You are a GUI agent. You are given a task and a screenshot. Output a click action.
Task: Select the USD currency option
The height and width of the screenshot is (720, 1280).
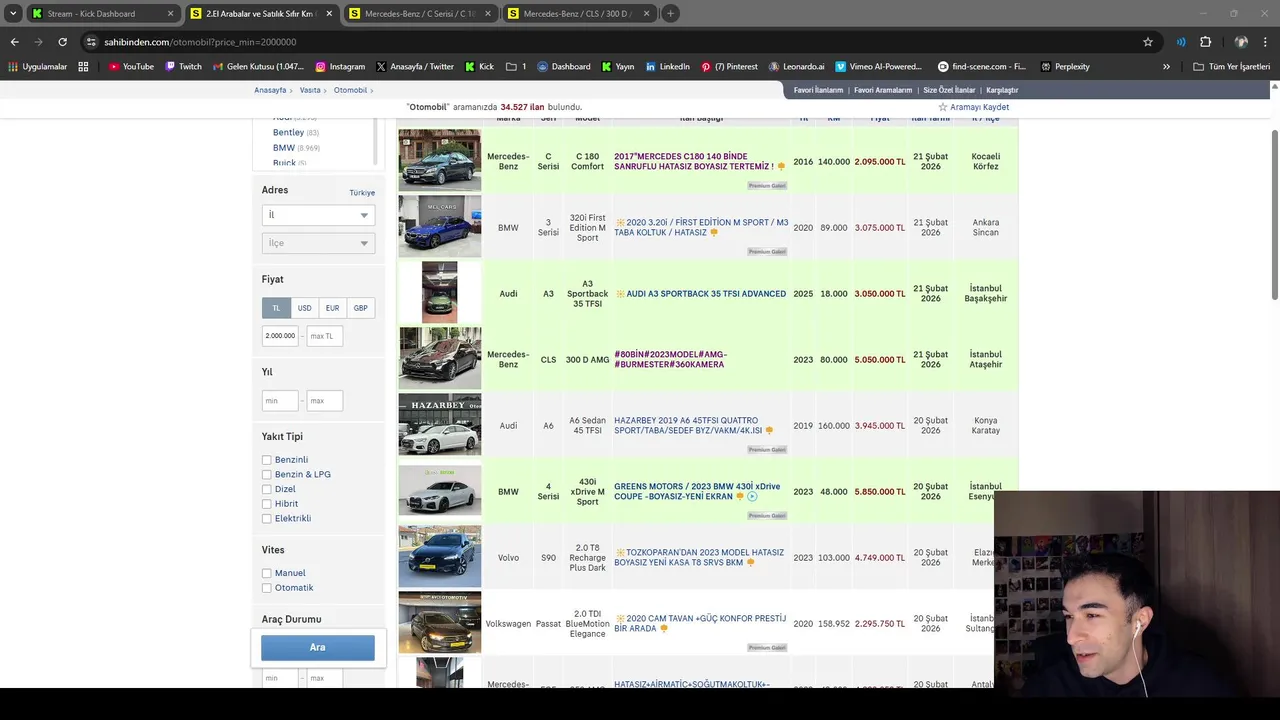[x=304, y=308]
